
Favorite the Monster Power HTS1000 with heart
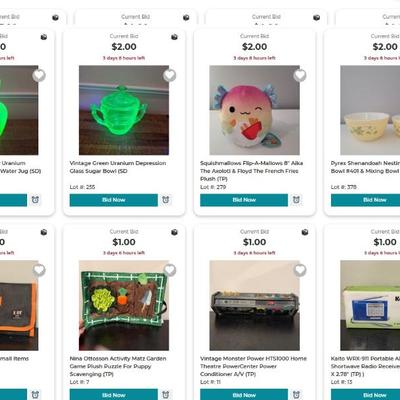click(x=300, y=270)
